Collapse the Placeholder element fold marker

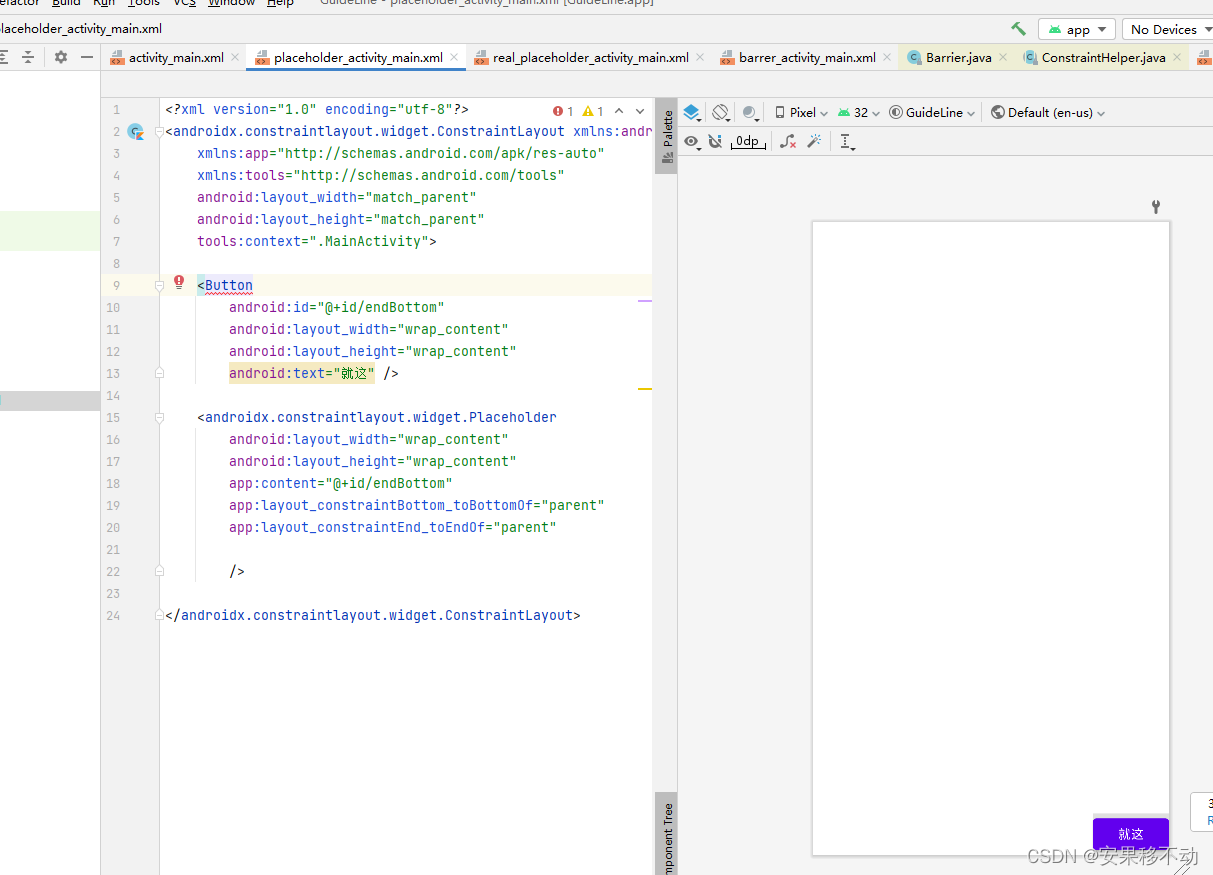click(159, 417)
